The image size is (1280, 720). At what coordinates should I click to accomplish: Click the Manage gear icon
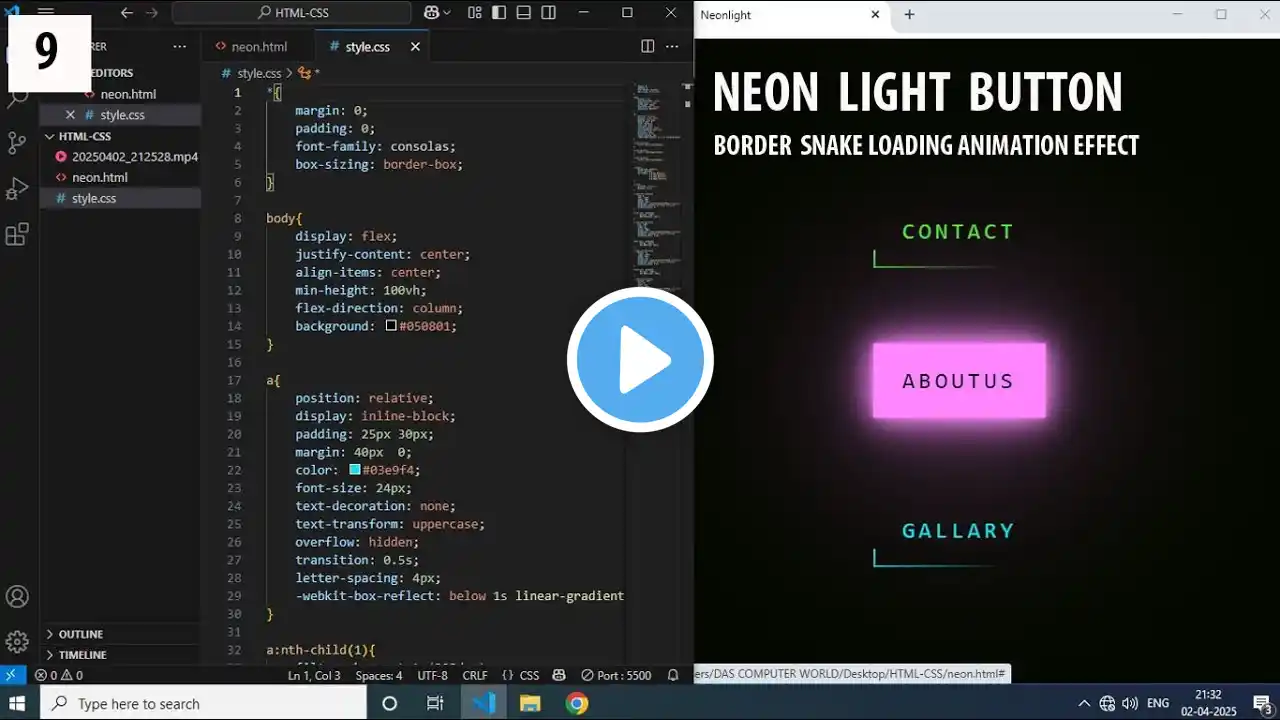(17, 641)
